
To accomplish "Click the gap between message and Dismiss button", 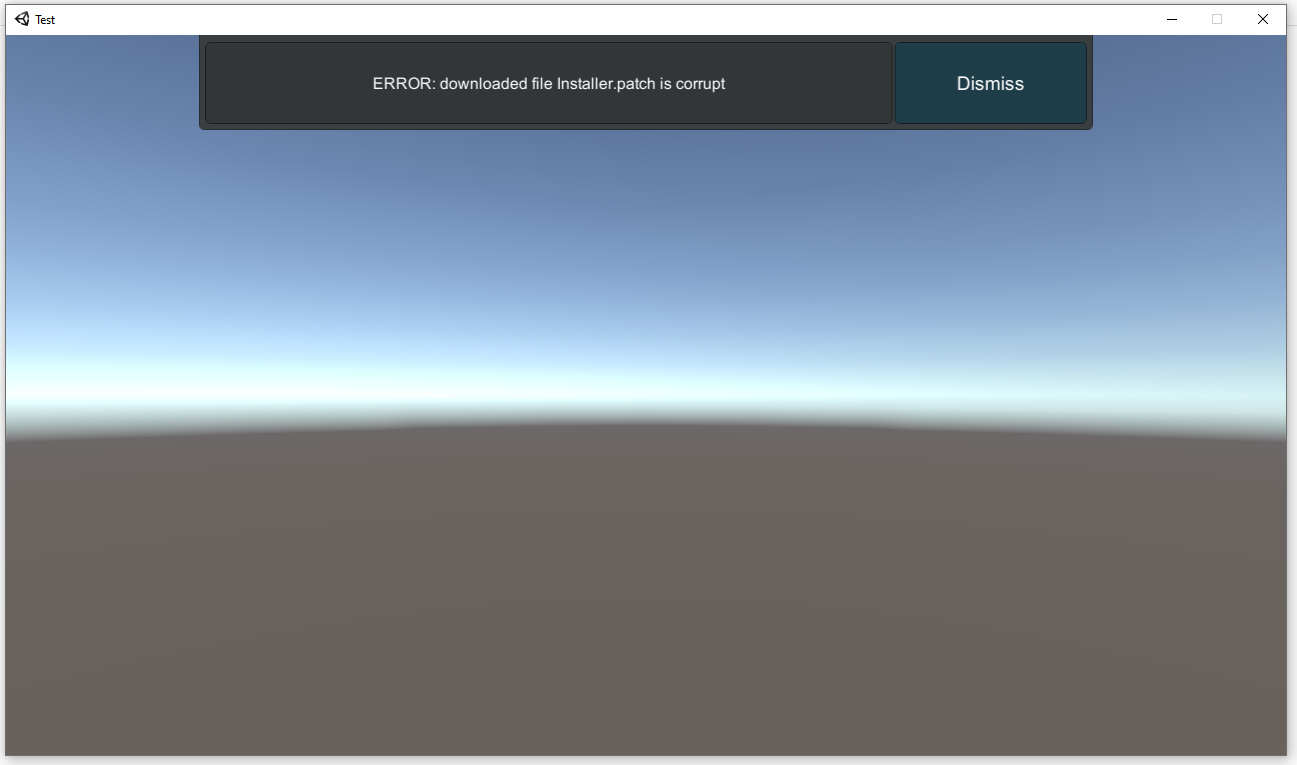I will tap(893, 83).
